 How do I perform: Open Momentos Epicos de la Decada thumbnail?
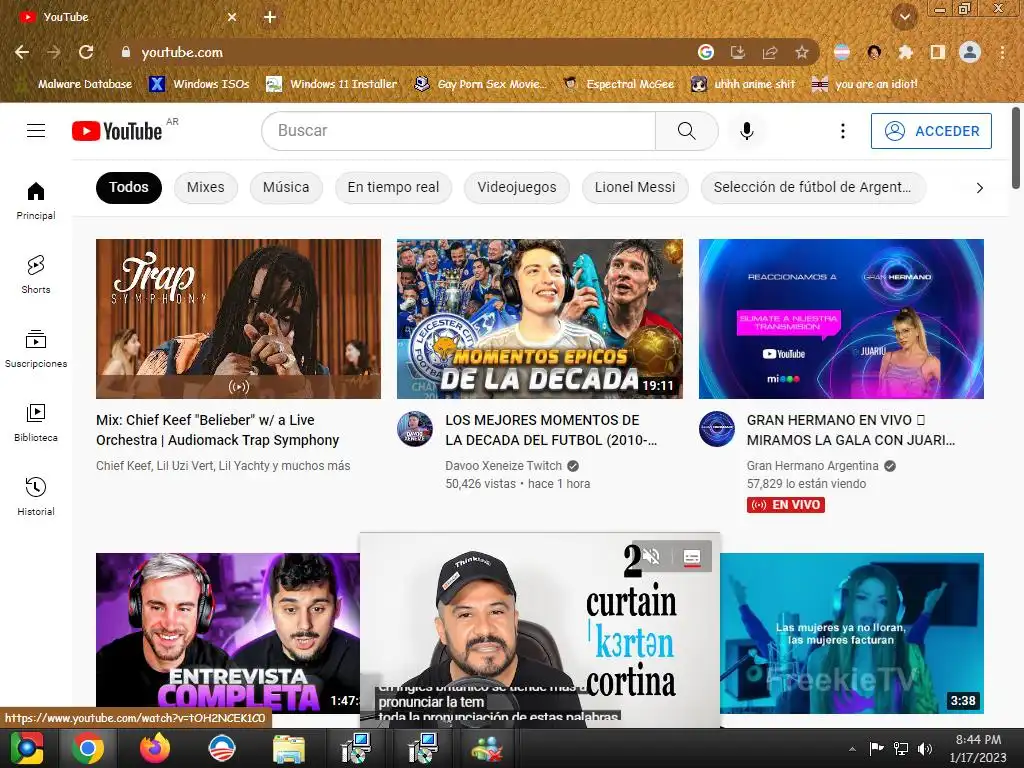[539, 319]
